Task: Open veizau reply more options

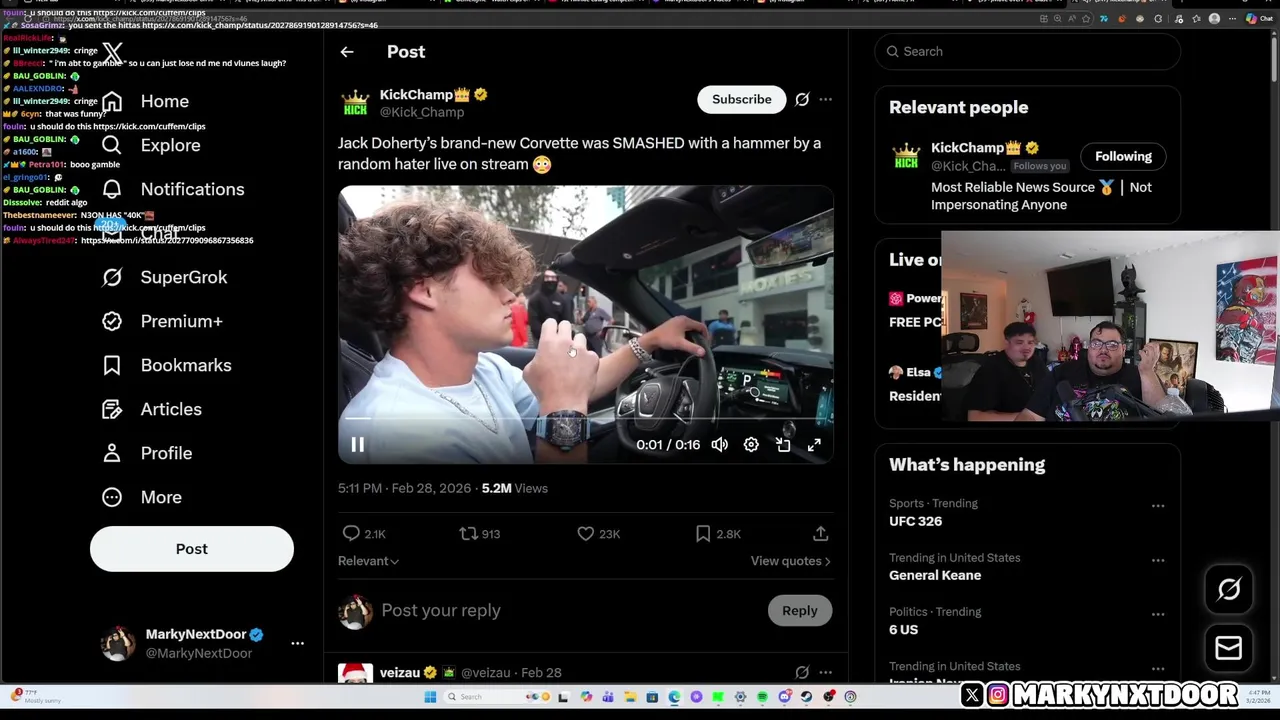Action: tap(825, 673)
